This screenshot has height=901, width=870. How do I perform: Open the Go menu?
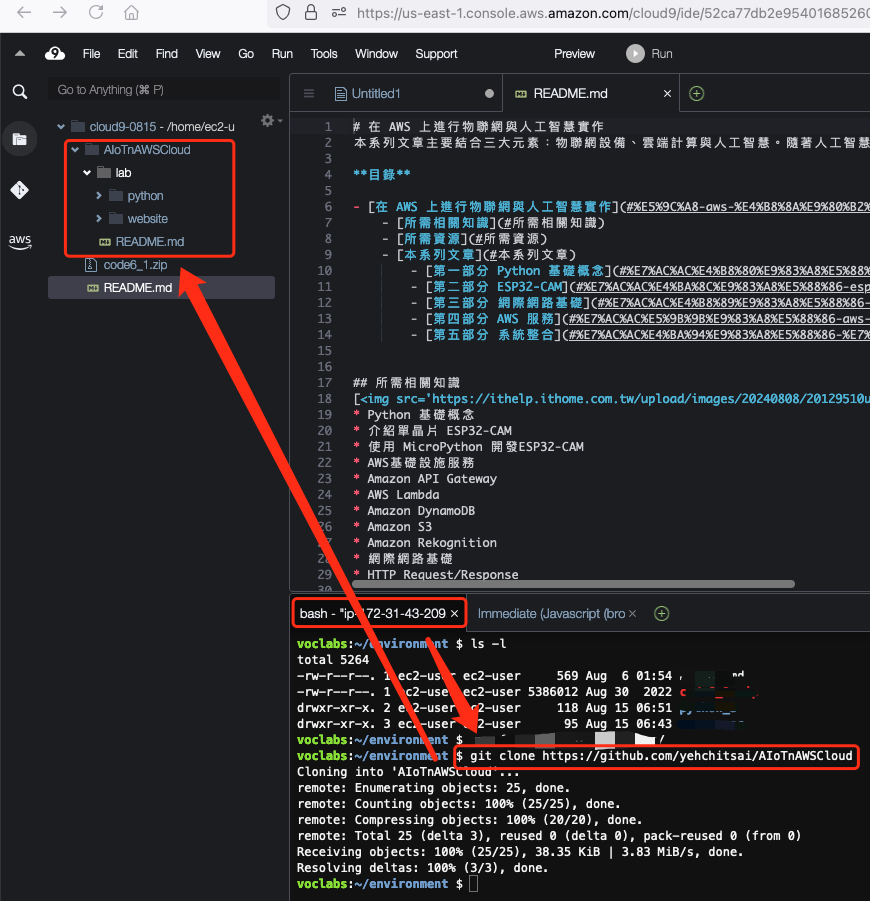(246, 53)
